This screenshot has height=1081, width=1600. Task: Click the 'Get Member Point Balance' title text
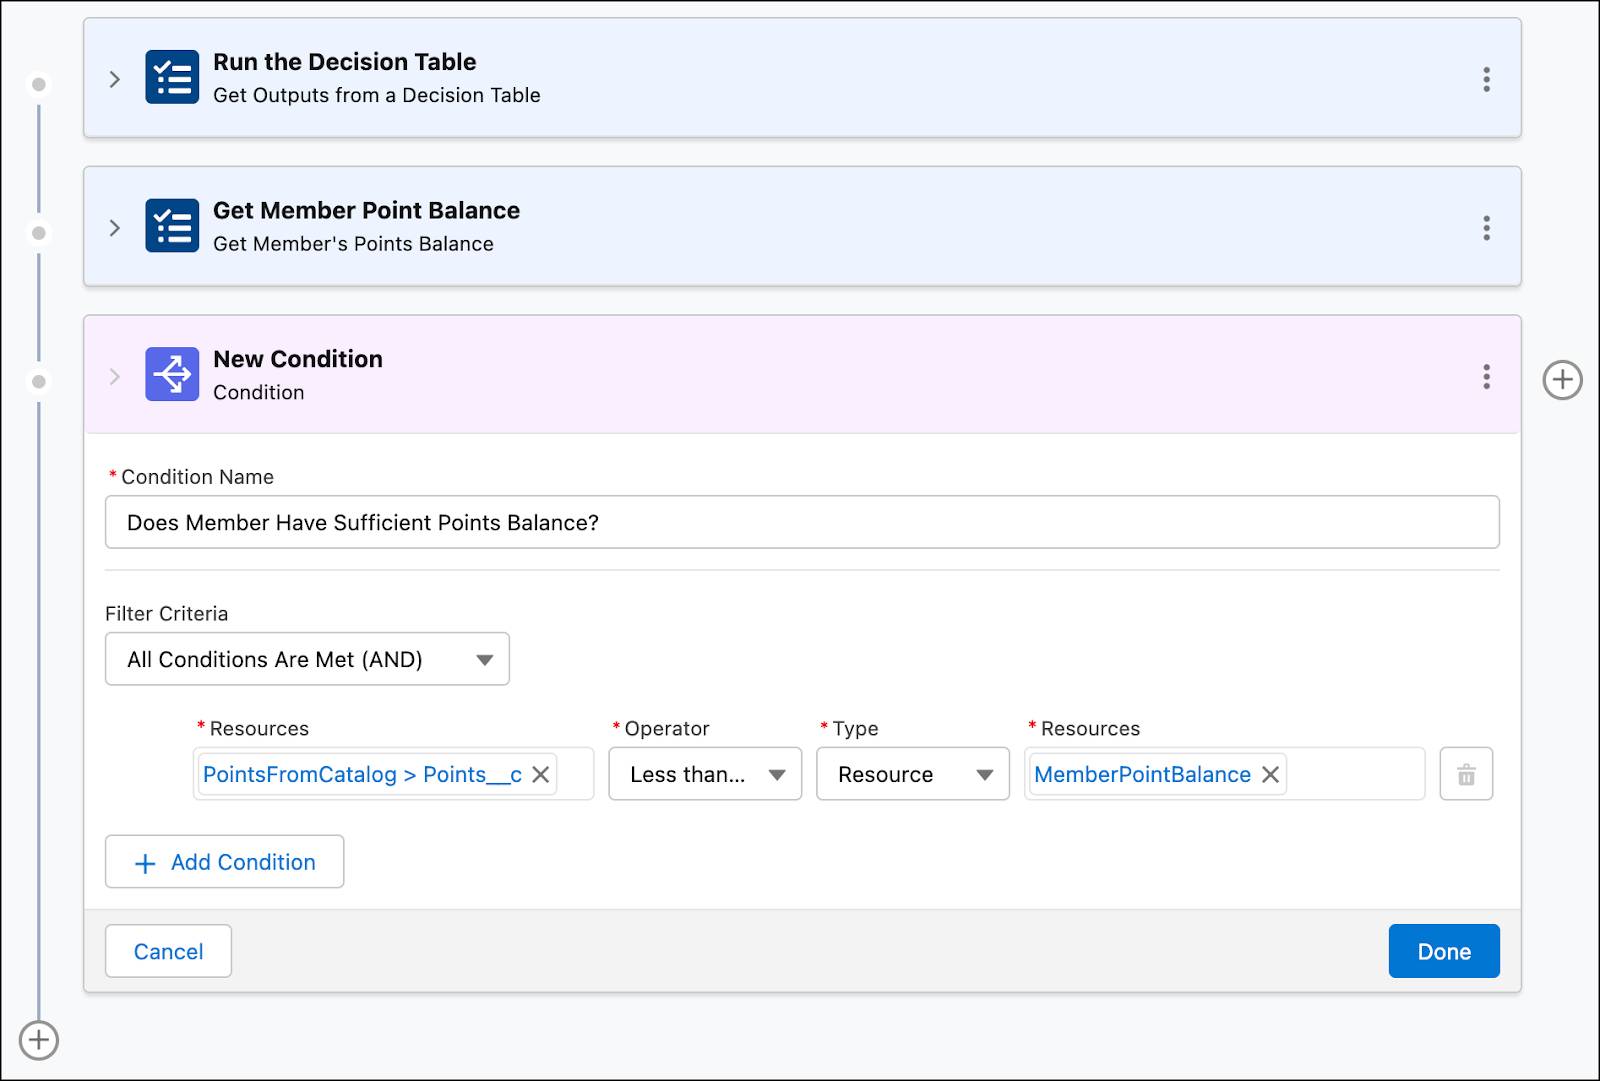click(x=366, y=210)
